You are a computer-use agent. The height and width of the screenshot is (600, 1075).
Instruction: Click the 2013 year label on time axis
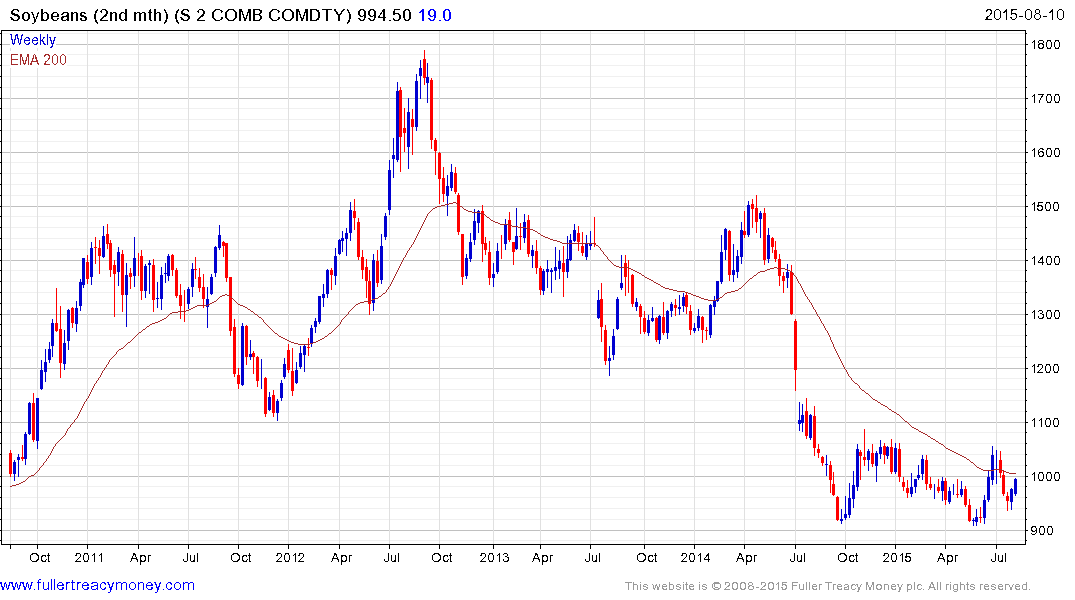pyautogui.click(x=494, y=557)
